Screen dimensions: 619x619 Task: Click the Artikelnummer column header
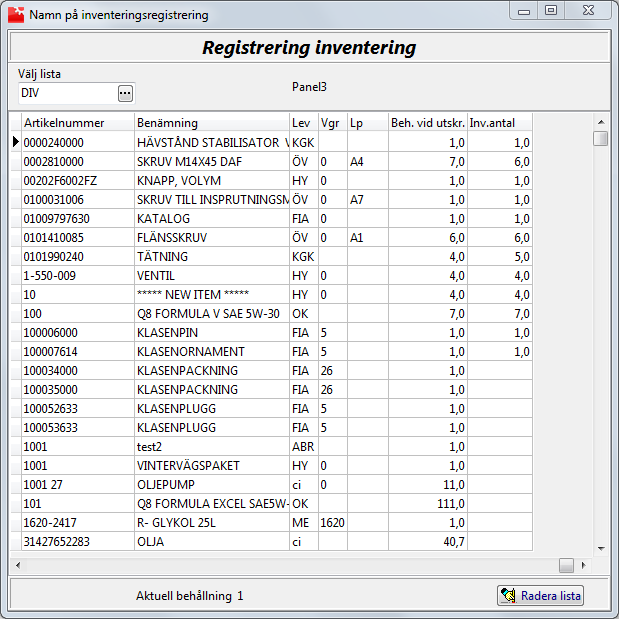click(x=78, y=123)
